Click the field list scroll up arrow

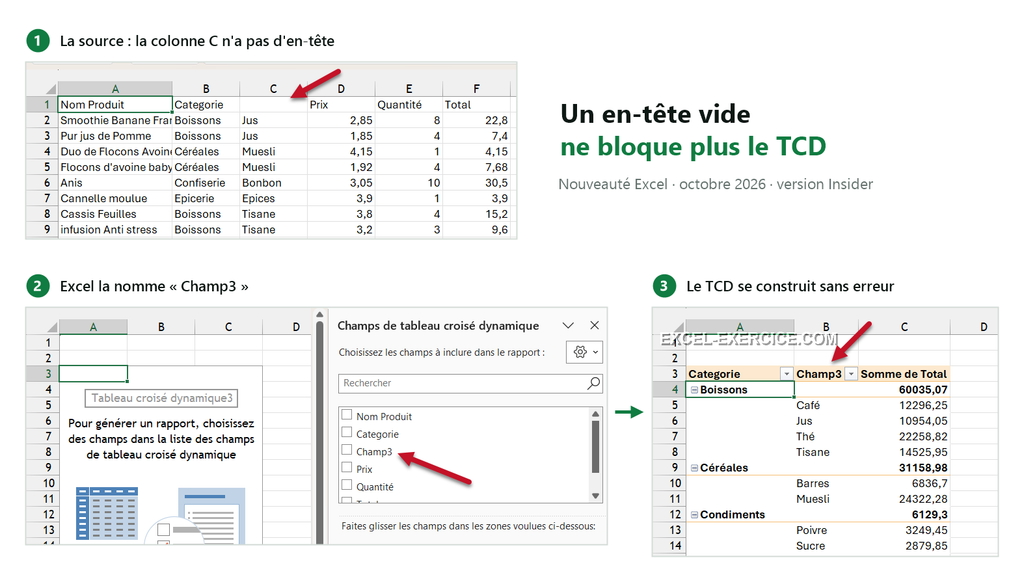(595, 414)
